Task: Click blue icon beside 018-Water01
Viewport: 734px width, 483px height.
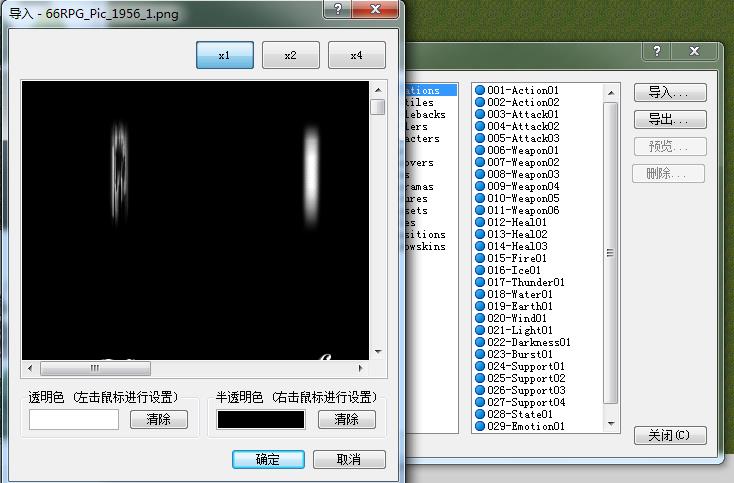Action: coord(480,294)
